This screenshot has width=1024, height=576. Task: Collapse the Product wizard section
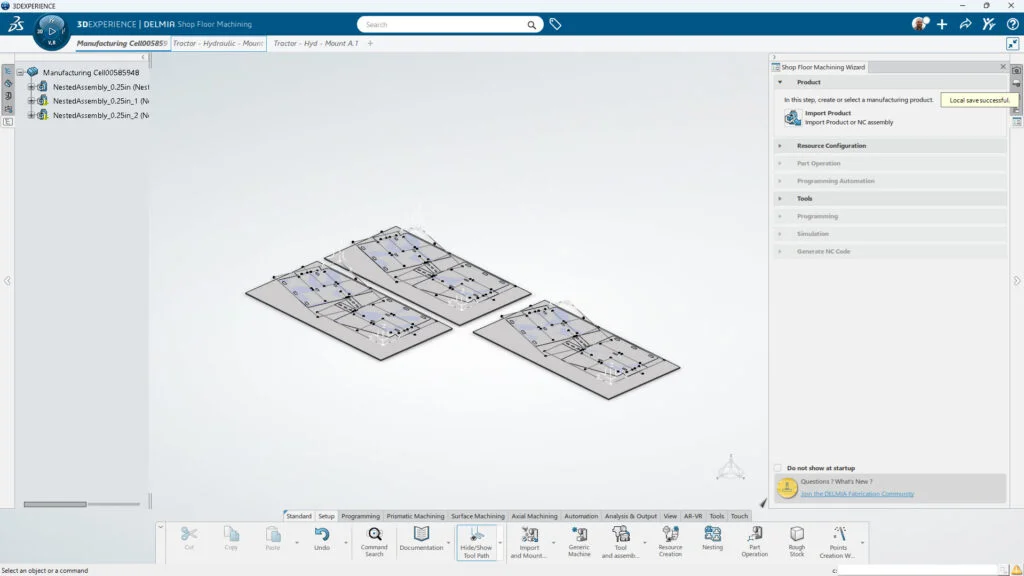(780, 82)
